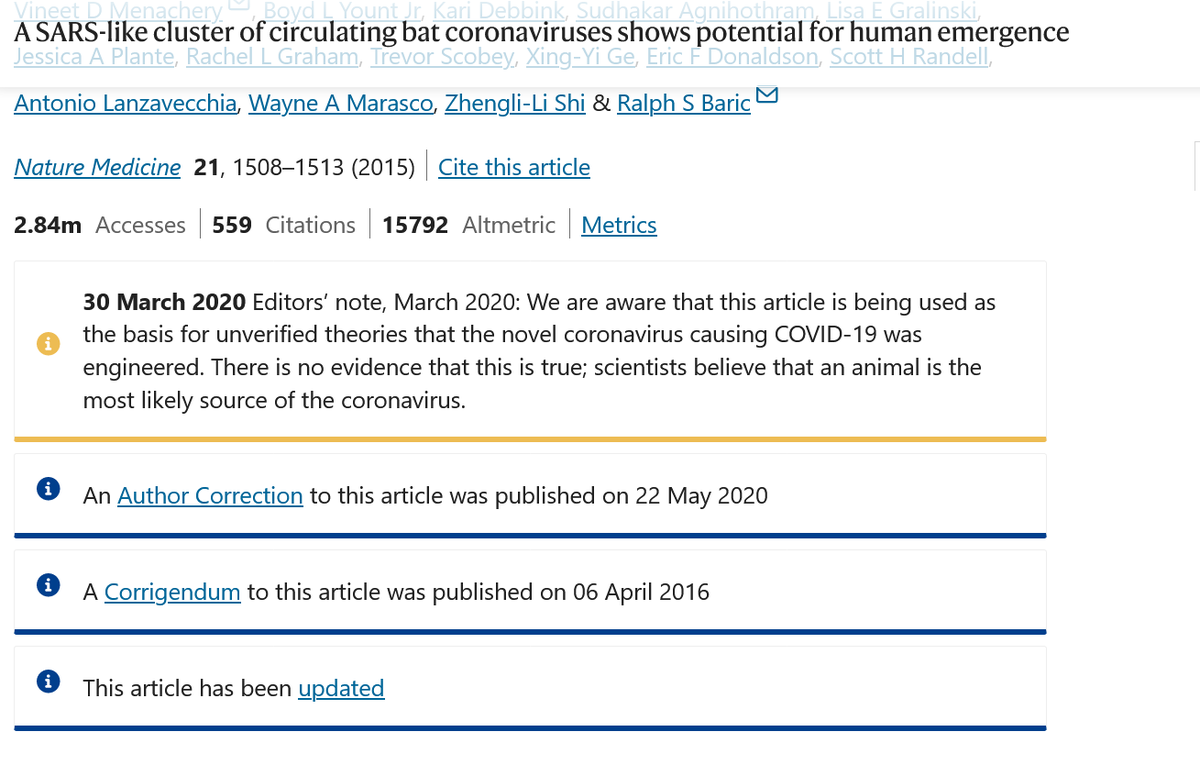Click author Trevor Scobey
Image resolution: width=1200 pixels, height=776 pixels.
439,57
